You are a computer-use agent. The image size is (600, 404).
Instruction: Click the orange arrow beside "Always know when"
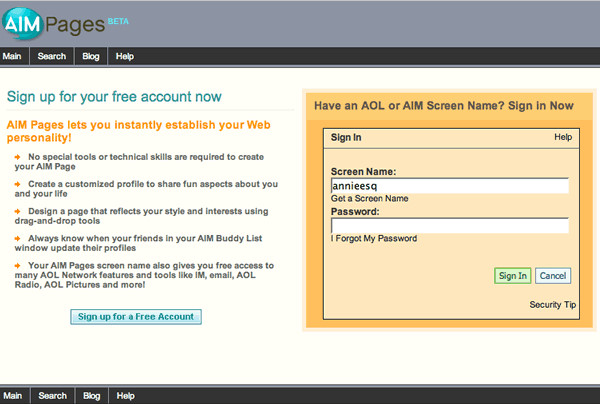18,238
